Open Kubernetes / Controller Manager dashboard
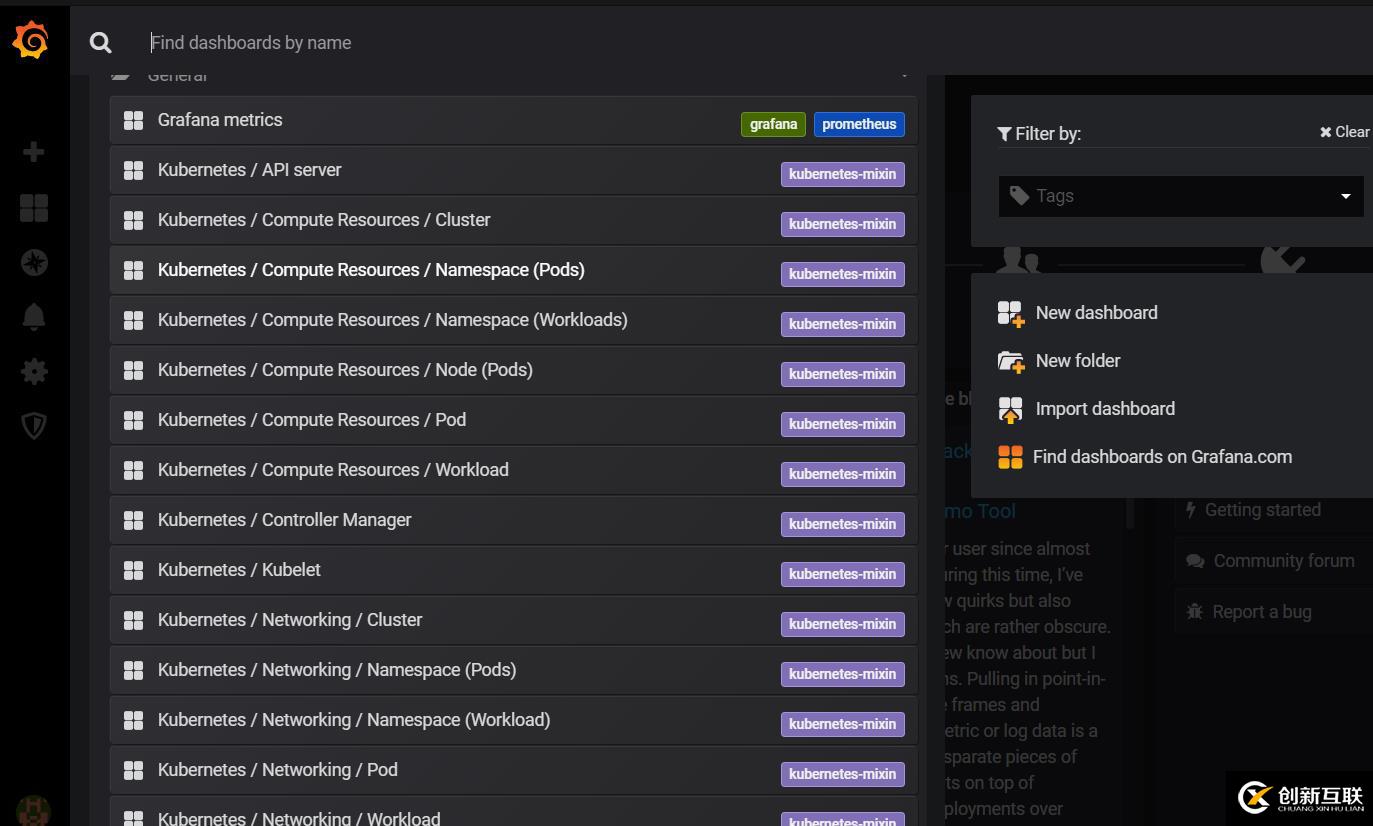The width and height of the screenshot is (1373, 826). (513, 520)
